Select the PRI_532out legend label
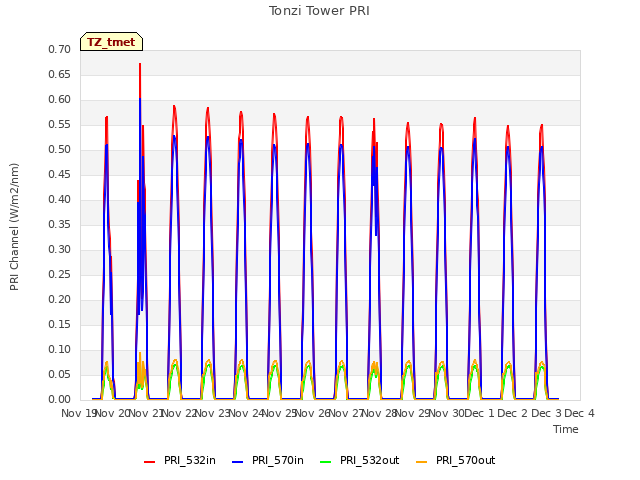 point(370,460)
